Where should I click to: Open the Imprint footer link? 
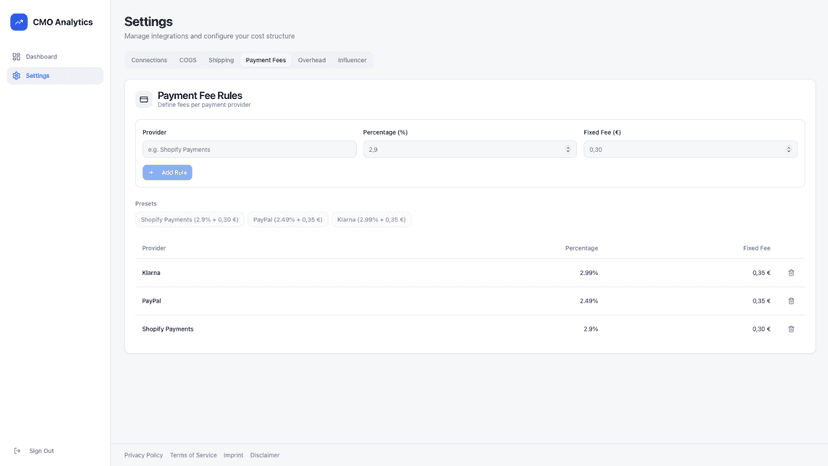[233, 455]
